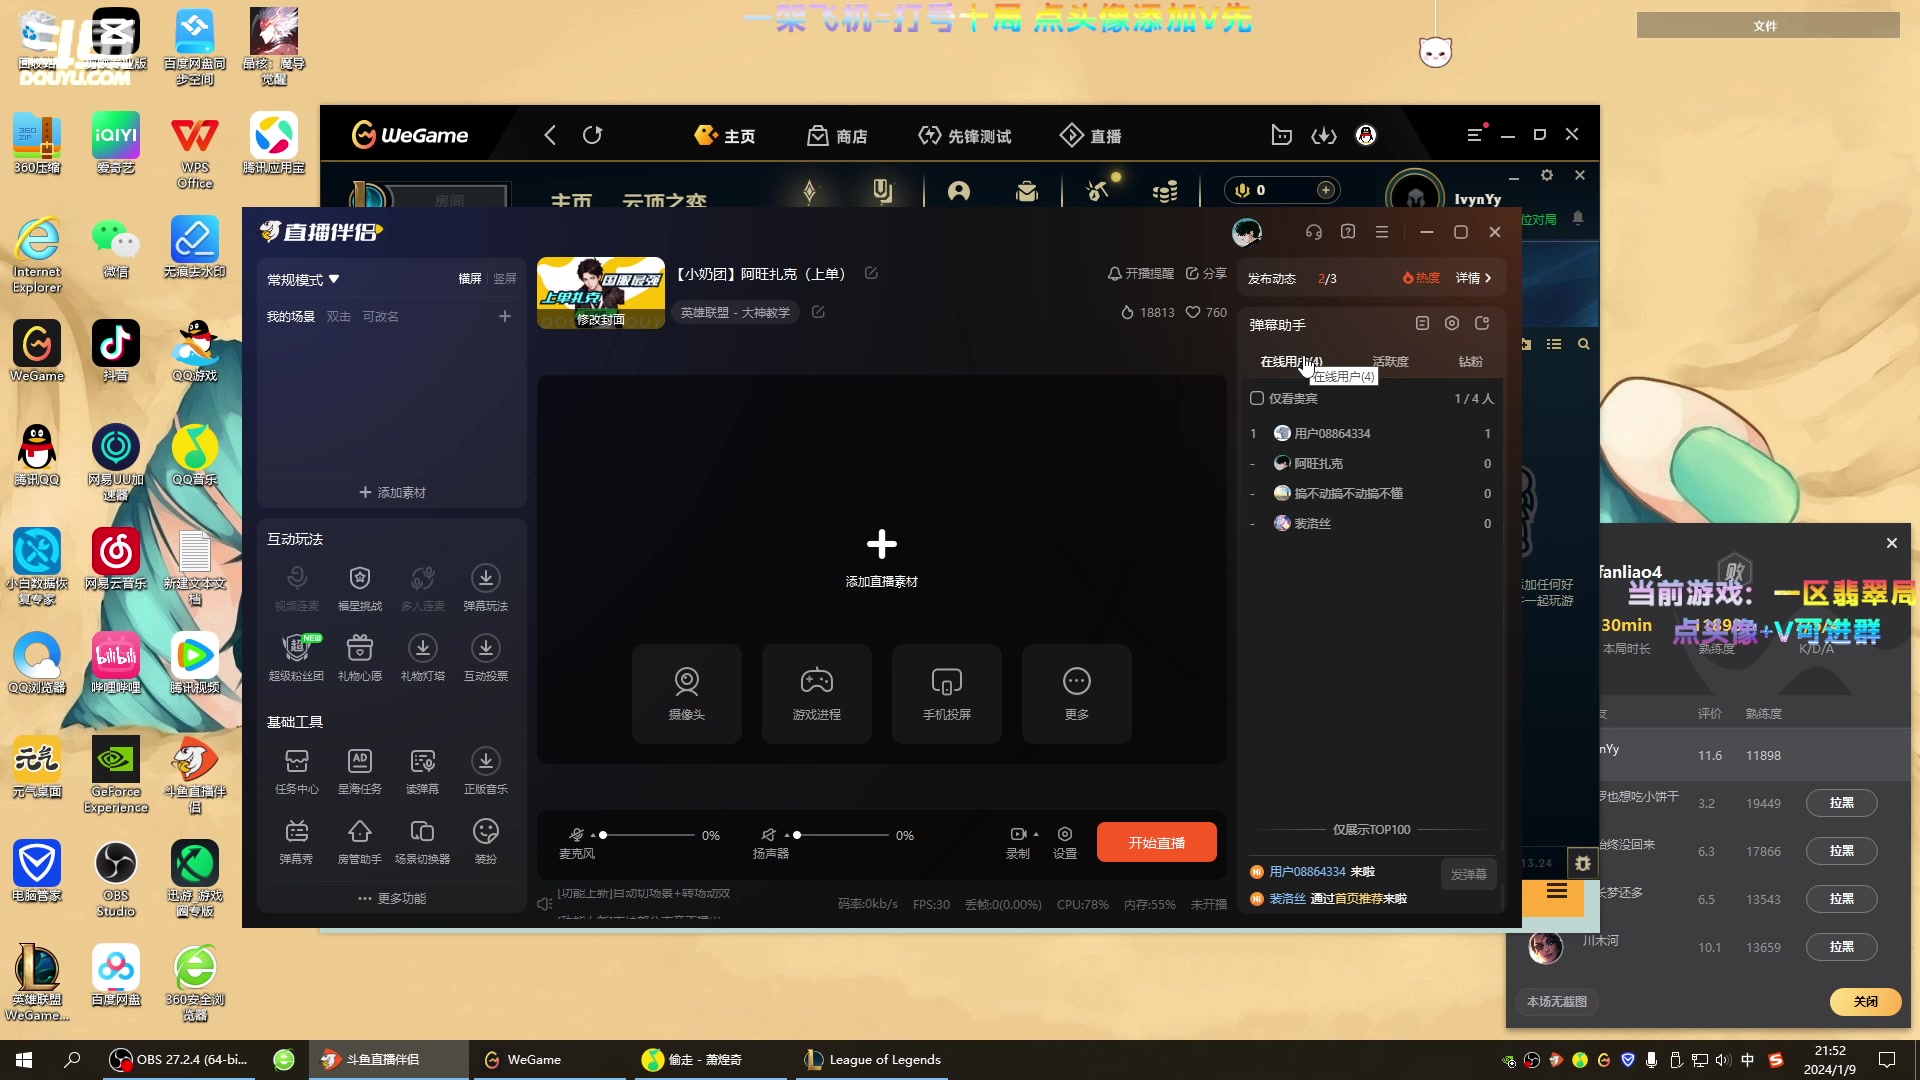Screen dimensions: 1920x1080
Task: Expand 更多功能 more functions
Action: point(392,898)
